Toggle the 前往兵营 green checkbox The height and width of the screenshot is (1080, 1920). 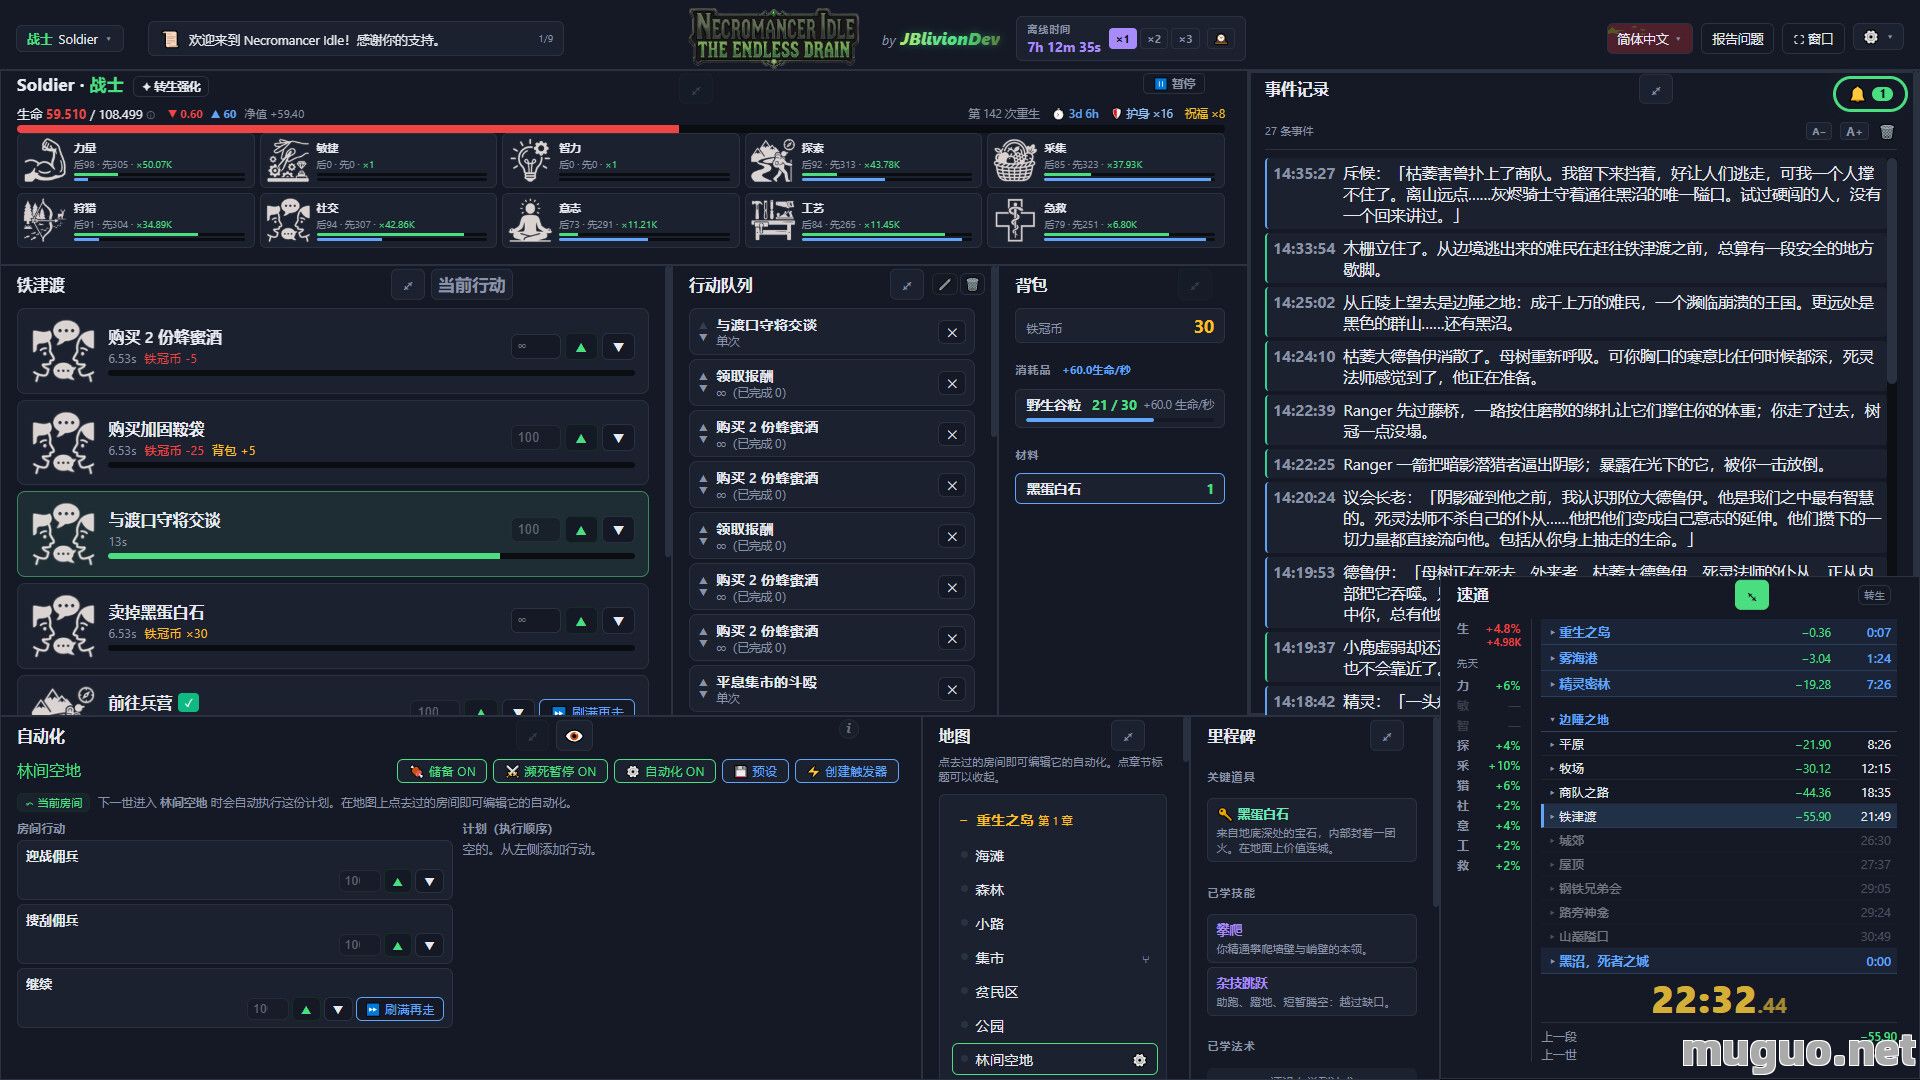(188, 703)
